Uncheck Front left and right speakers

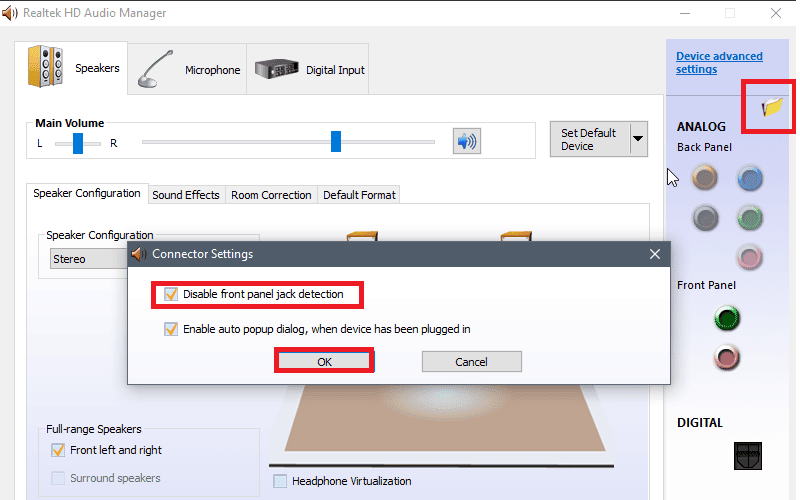point(58,450)
